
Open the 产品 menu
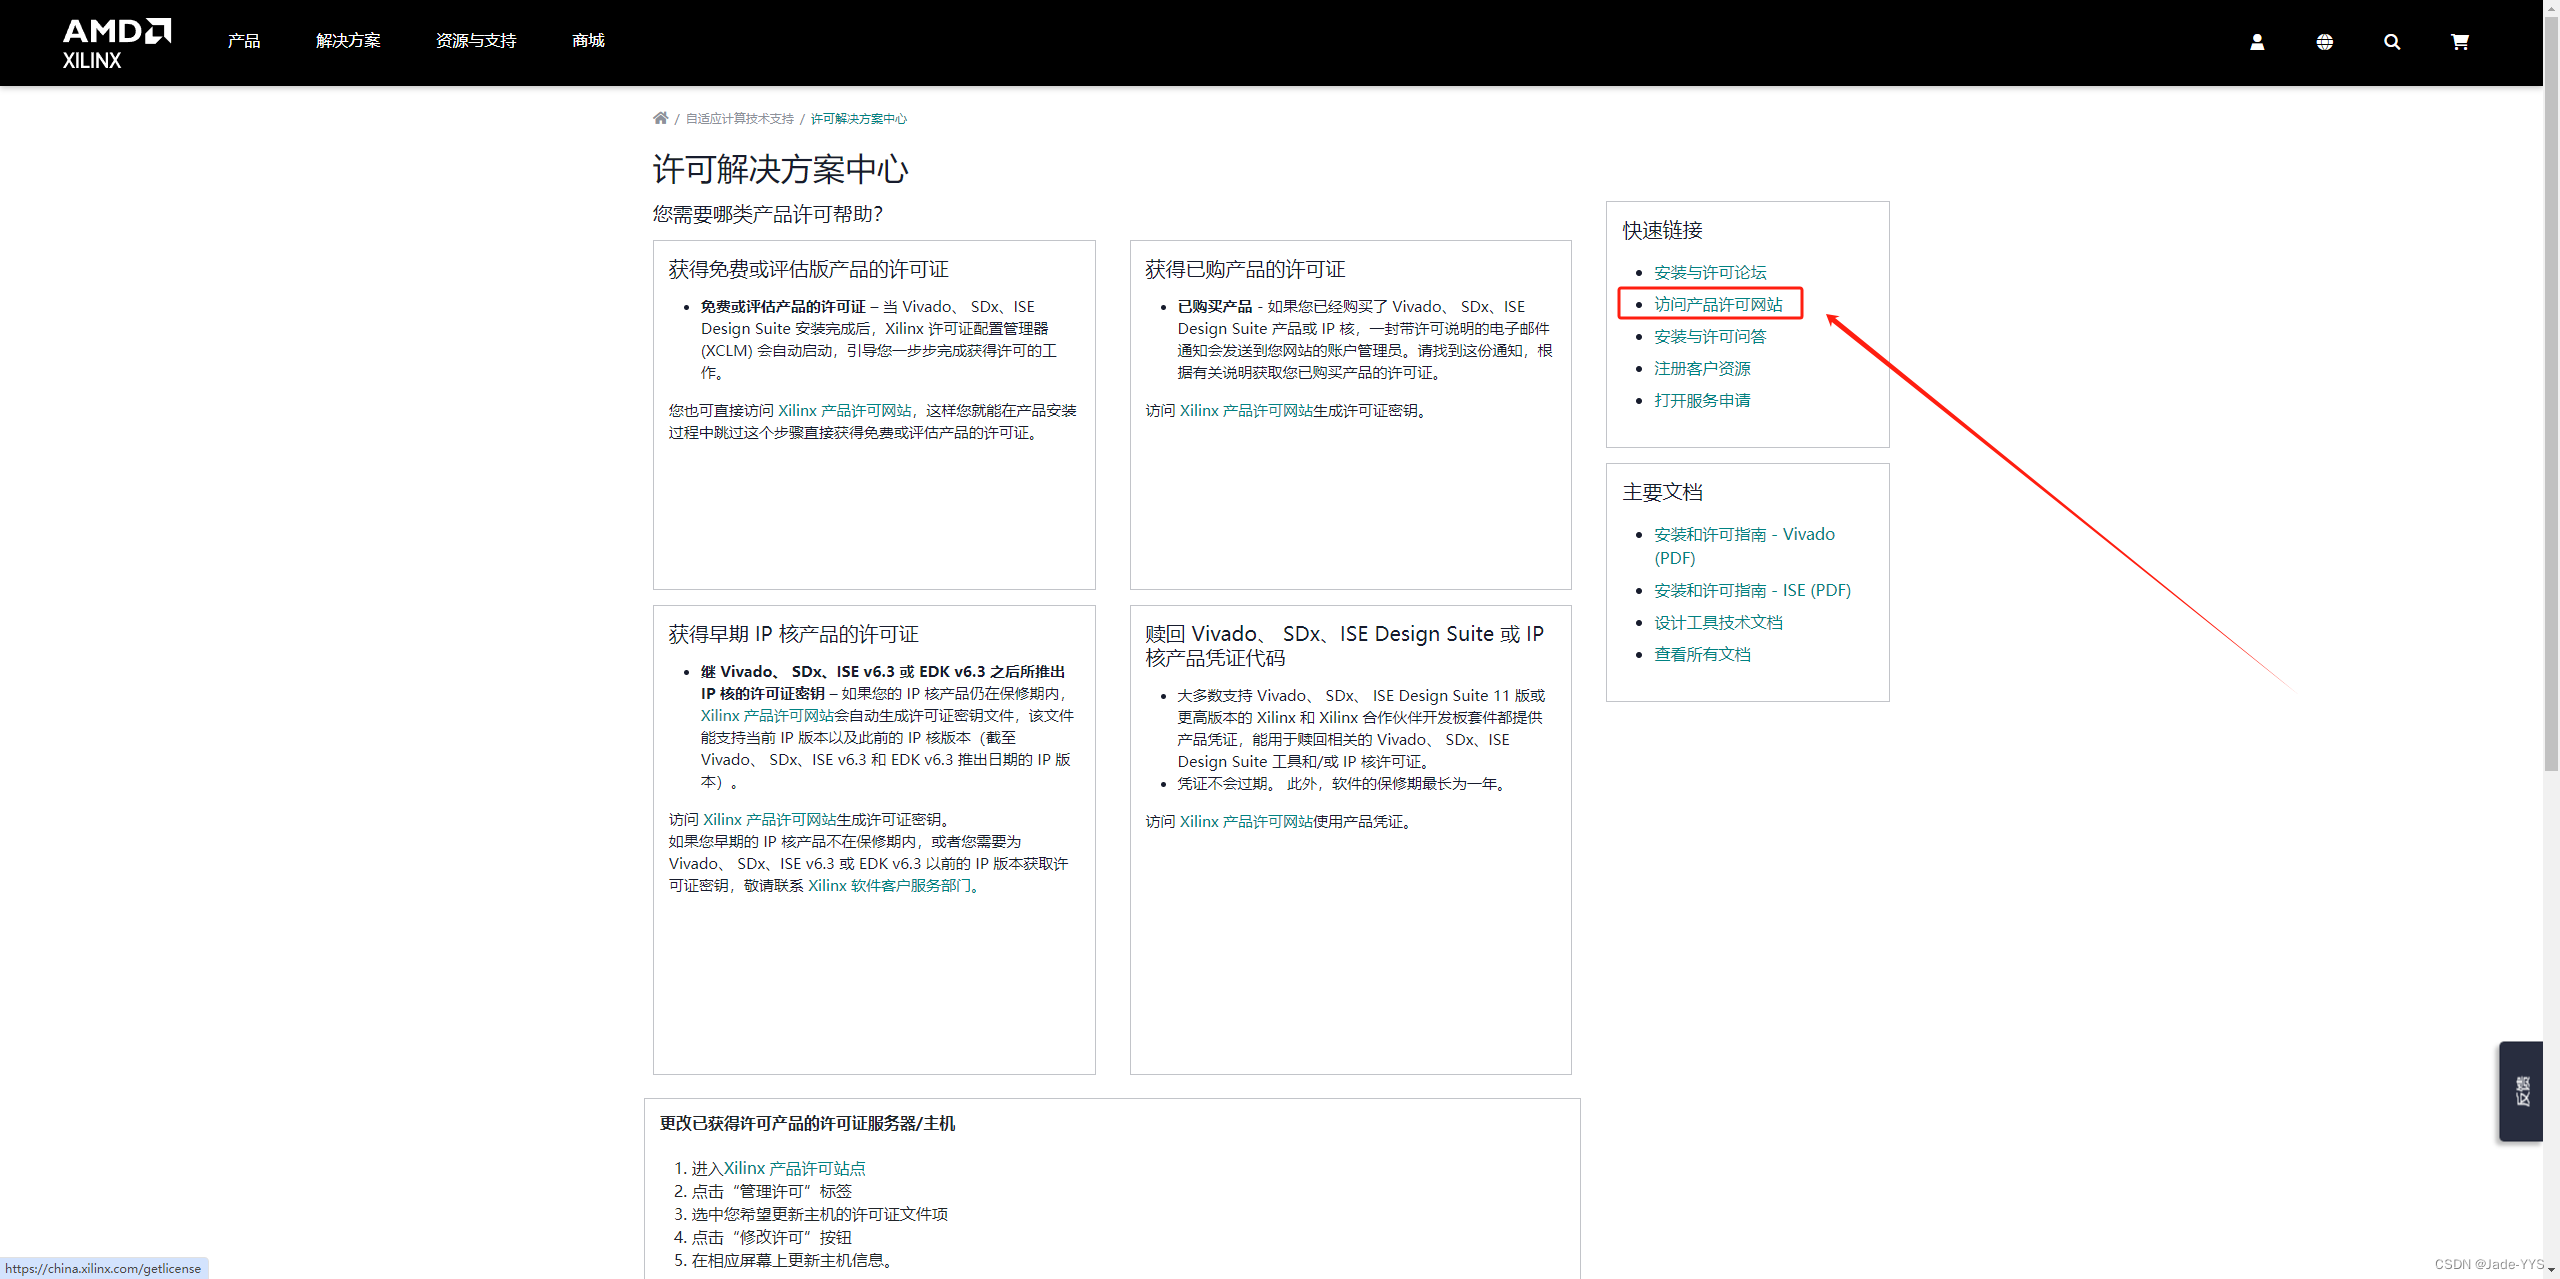click(243, 41)
